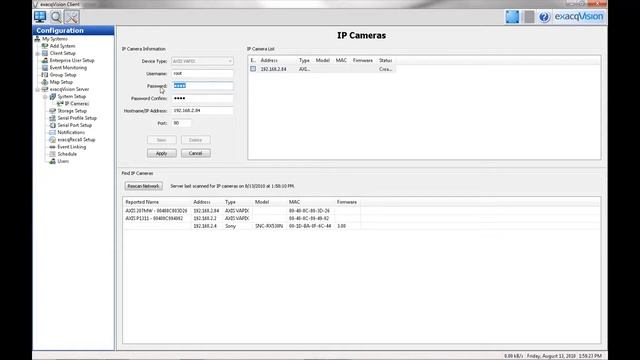Open Storage Setup in the tree

tap(72, 111)
